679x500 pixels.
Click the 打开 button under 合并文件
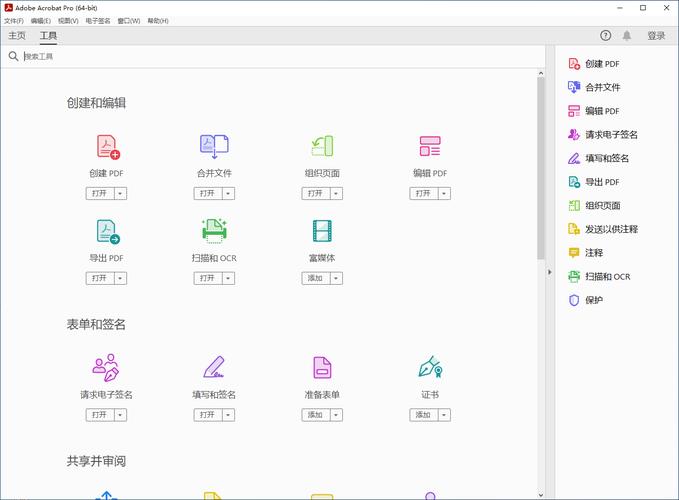pos(208,194)
